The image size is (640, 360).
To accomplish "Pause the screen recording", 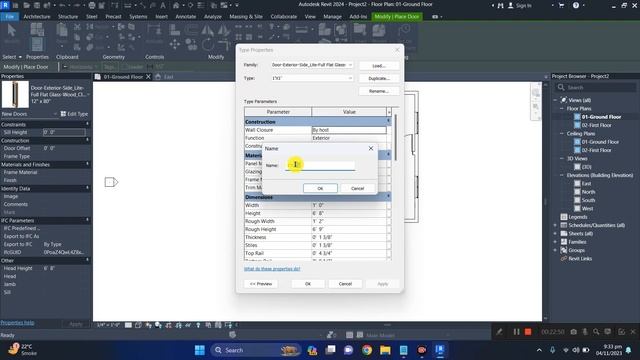I will (x=516, y=332).
